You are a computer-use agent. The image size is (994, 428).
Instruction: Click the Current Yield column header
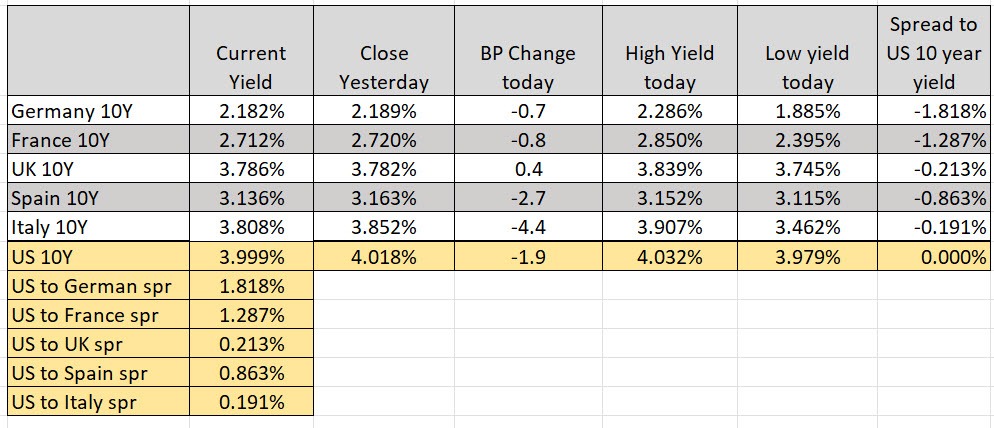(251, 67)
